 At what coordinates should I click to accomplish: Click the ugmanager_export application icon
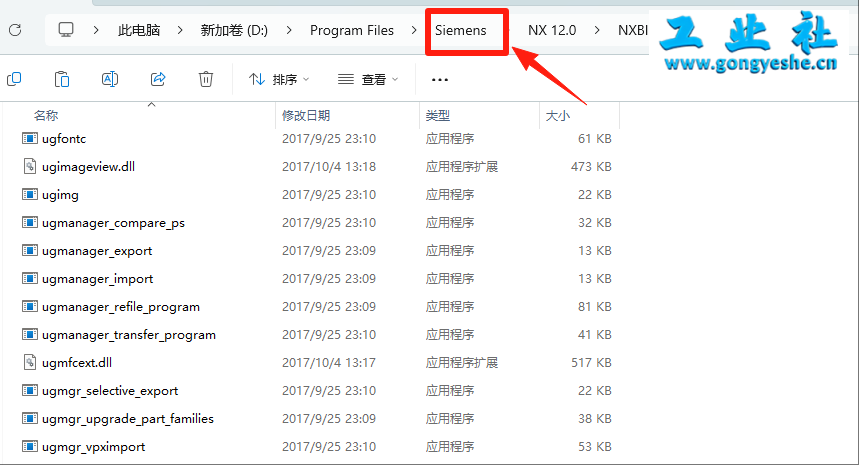pyautogui.click(x=30, y=250)
